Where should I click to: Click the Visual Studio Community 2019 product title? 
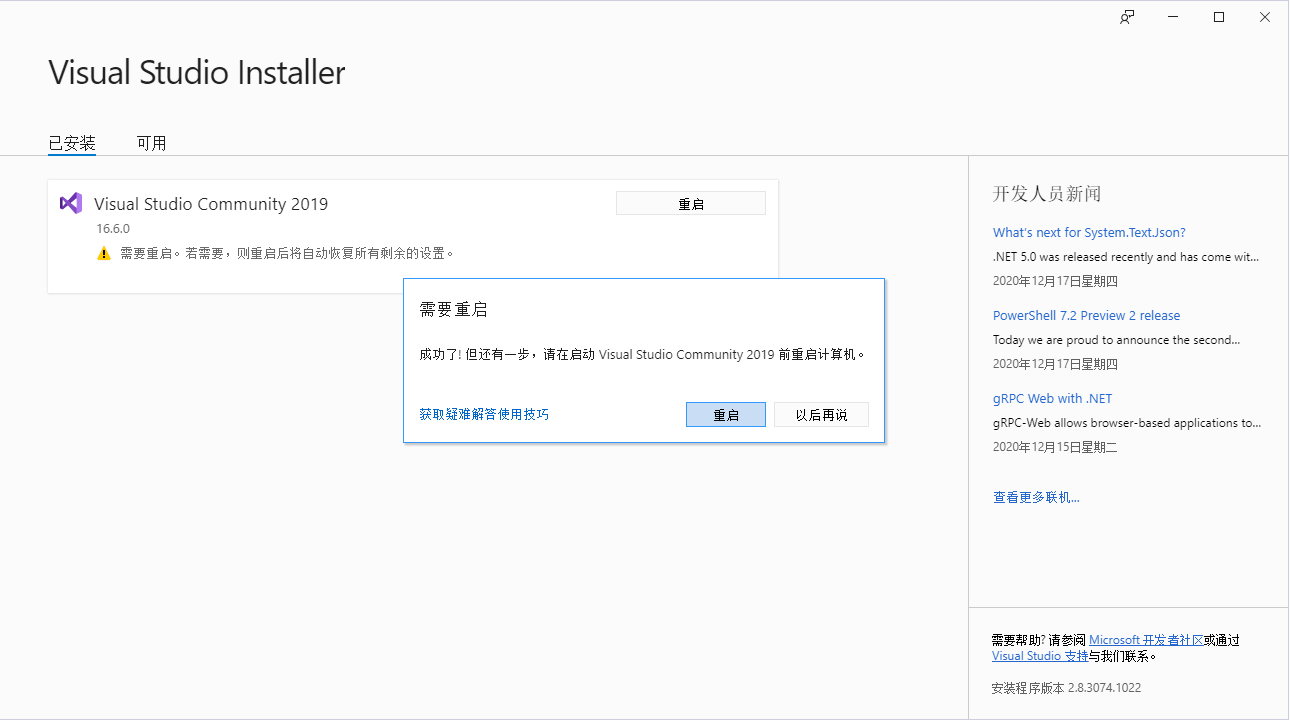click(x=211, y=204)
